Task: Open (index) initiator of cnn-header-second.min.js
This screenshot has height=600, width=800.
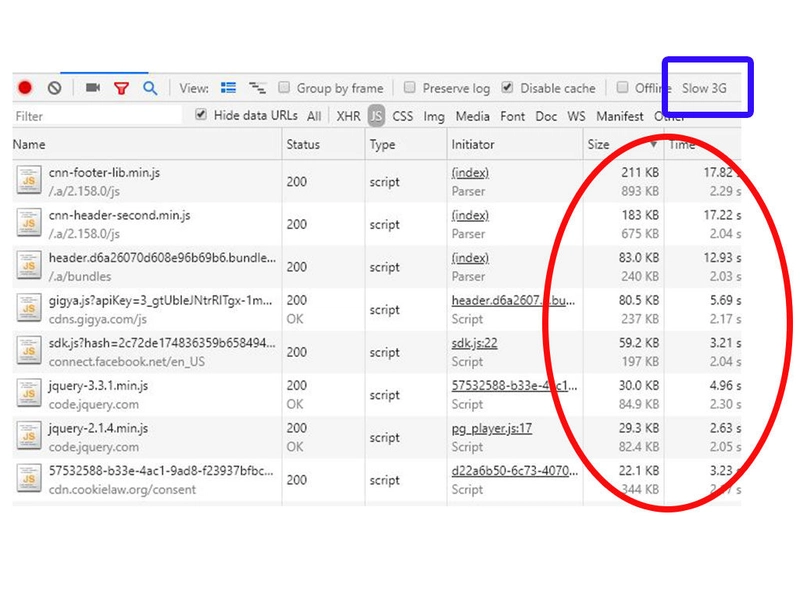Action: [470, 215]
